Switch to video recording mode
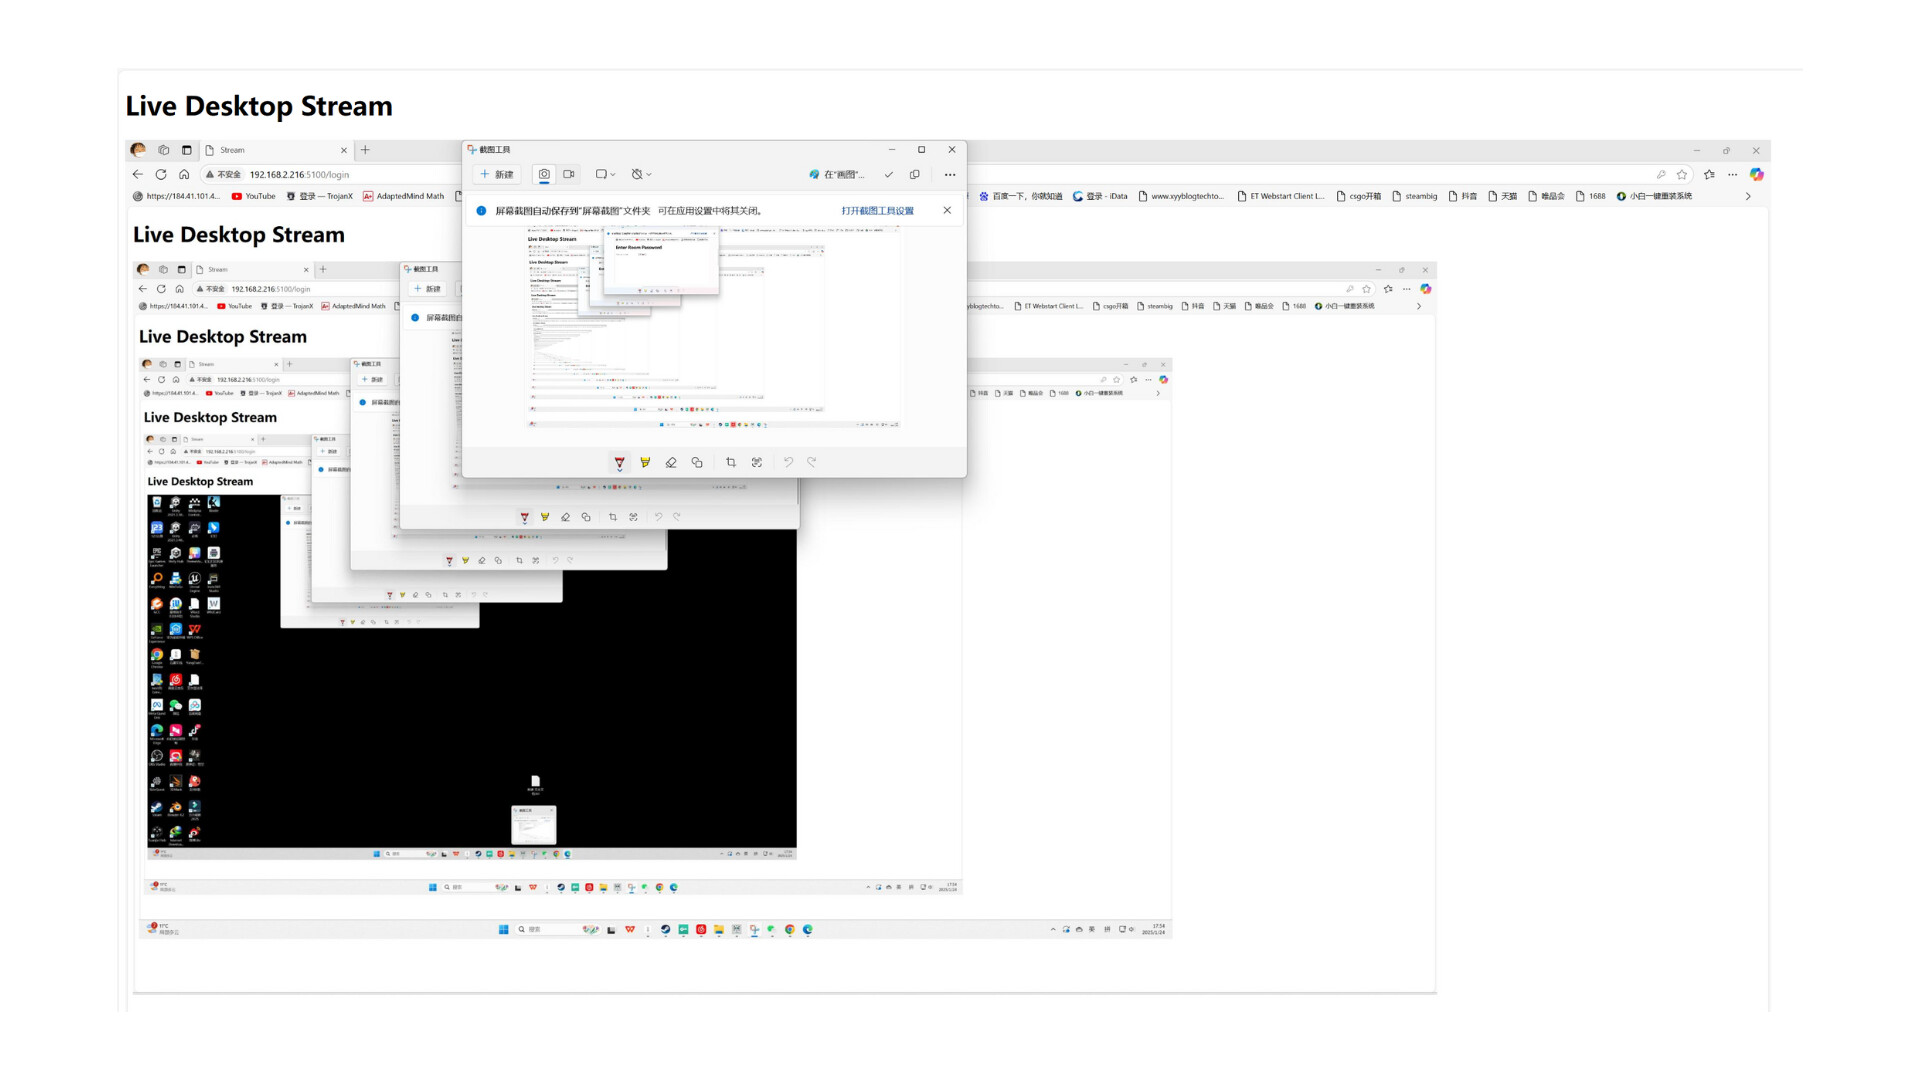Screen dimensions: 1920x1080 568,174
